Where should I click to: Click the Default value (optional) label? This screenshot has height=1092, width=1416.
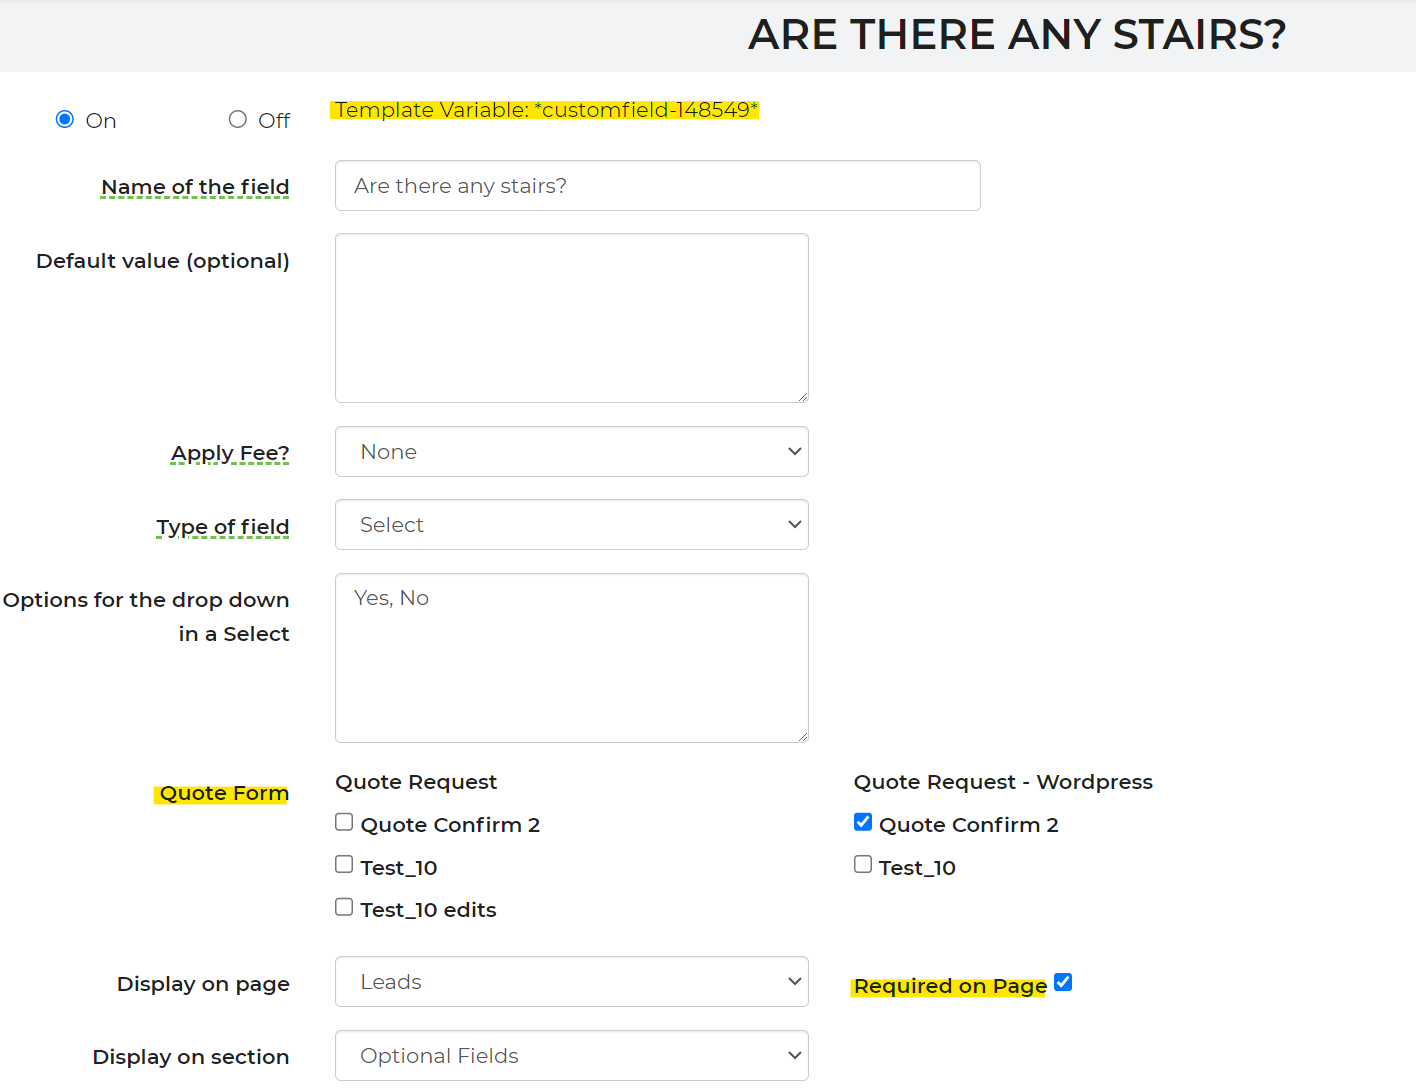click(163, 261)
